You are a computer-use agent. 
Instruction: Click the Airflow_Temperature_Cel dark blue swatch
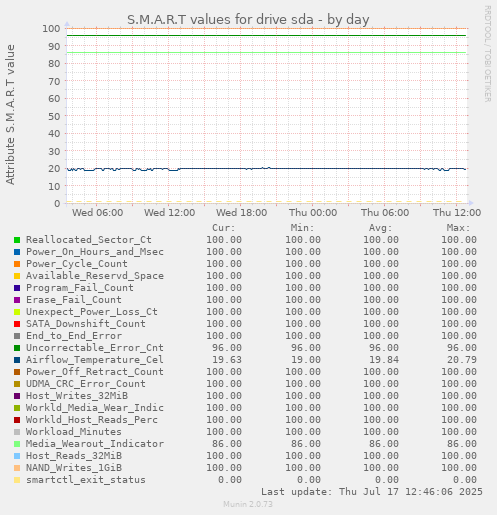17,360
